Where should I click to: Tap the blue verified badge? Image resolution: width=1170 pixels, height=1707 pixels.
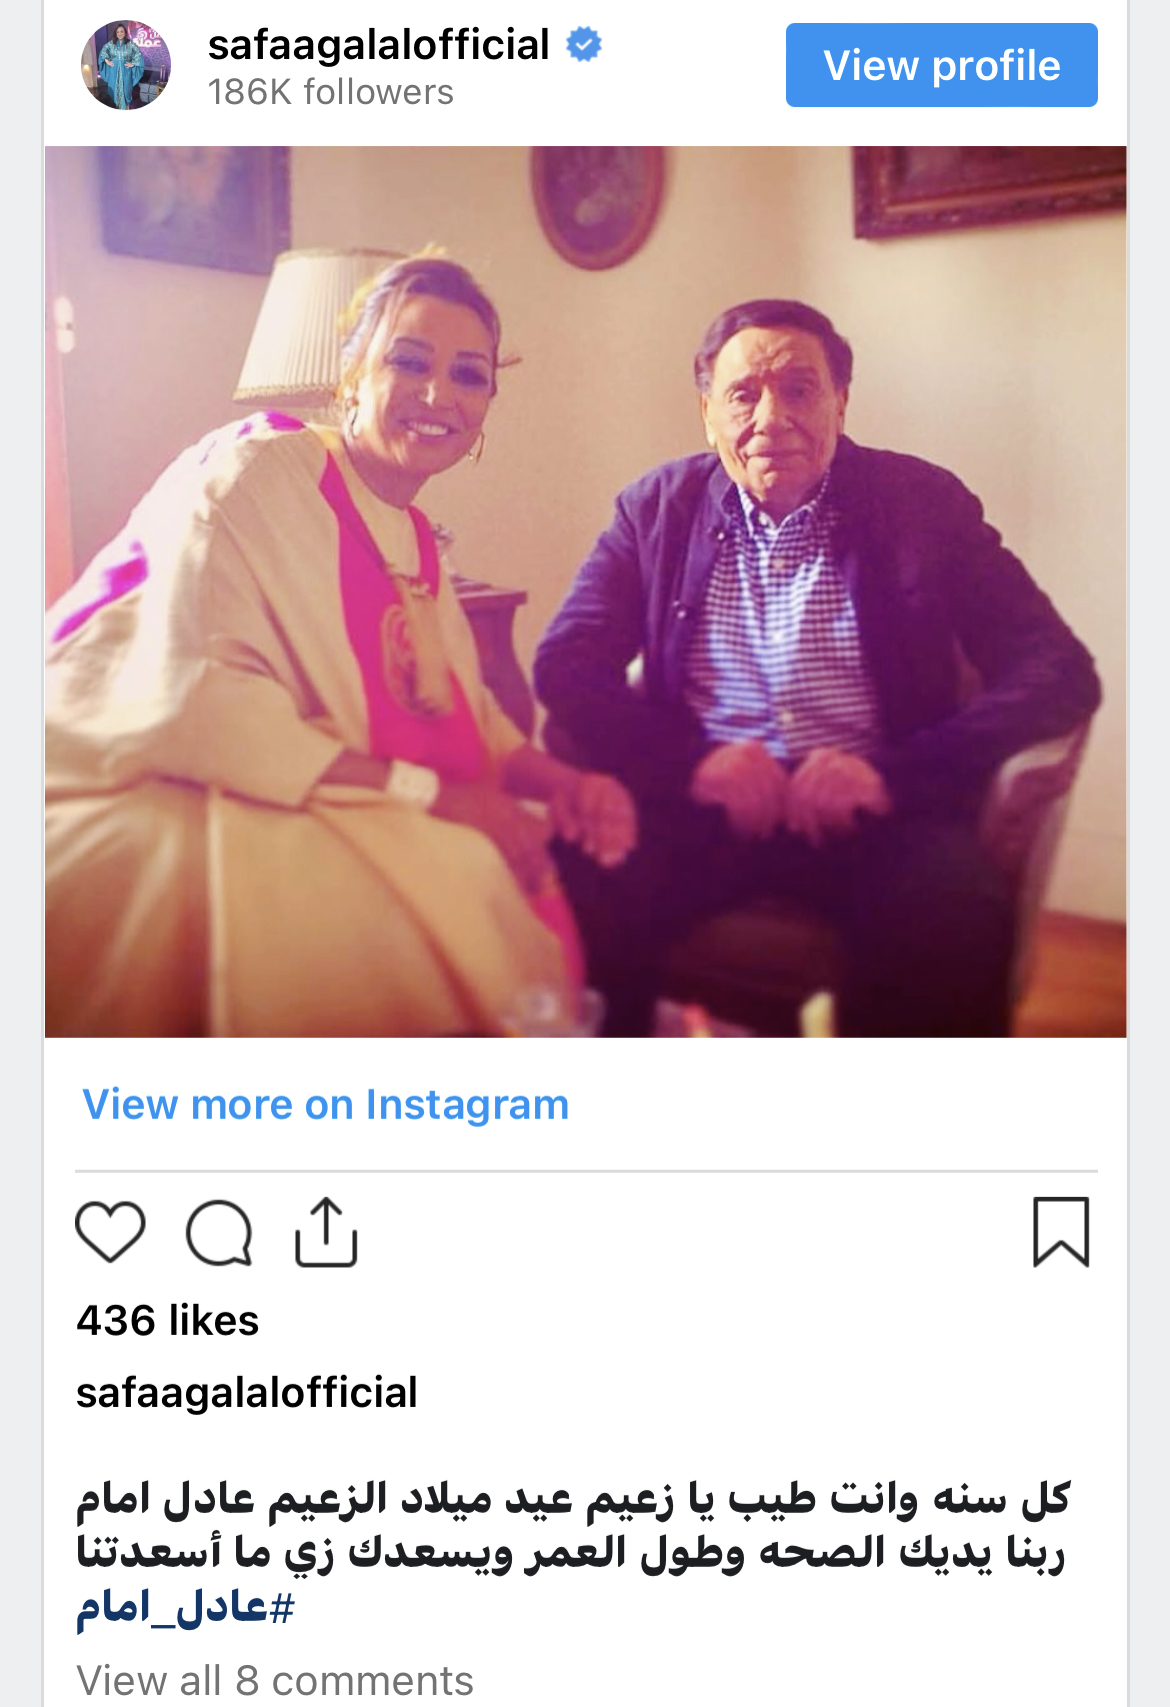584,45
